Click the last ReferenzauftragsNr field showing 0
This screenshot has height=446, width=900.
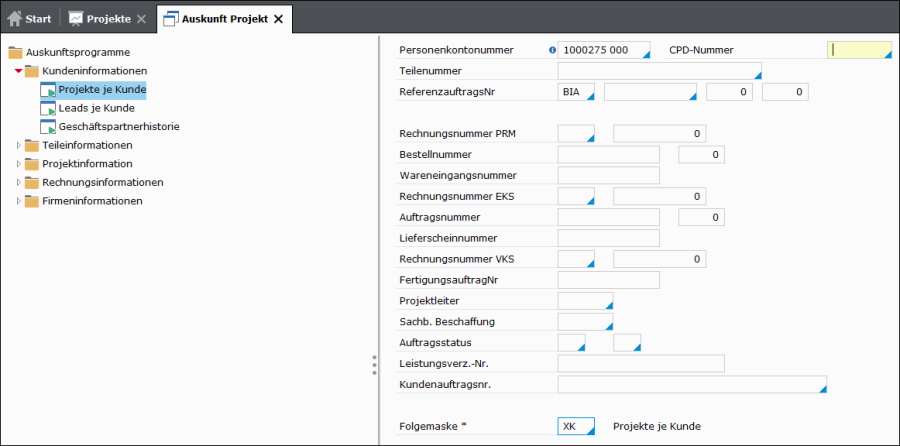pyautogui.click(x=785, y=92)
